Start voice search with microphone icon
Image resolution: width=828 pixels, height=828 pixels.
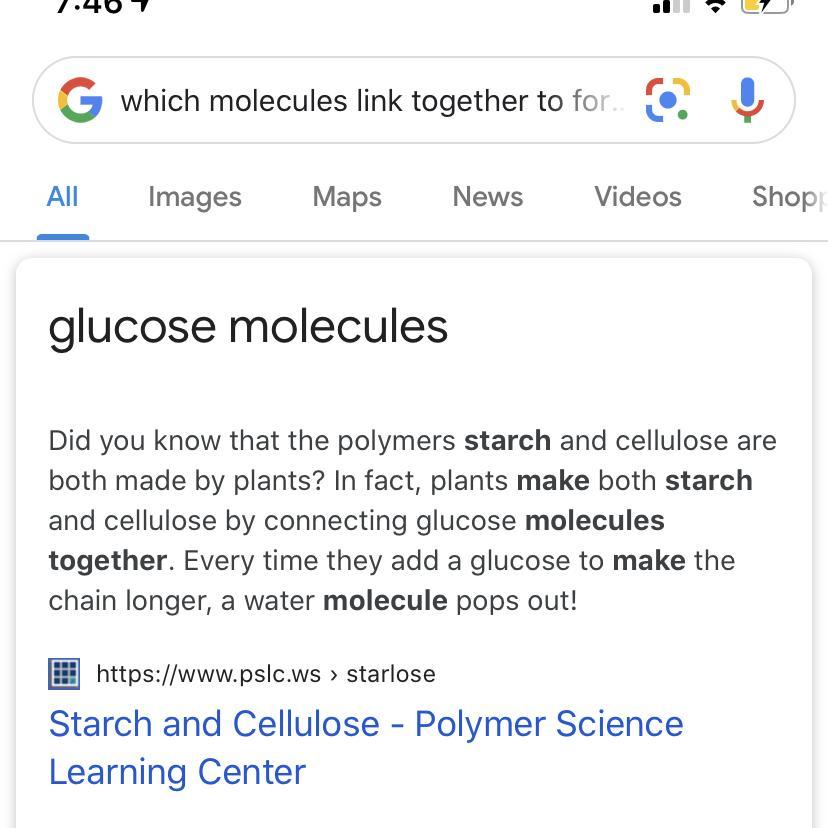click(747, 100)
